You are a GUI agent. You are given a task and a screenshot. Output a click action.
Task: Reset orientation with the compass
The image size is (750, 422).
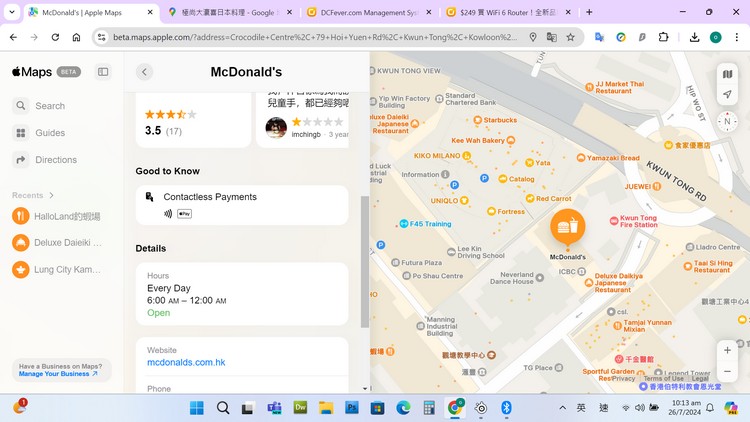click(727, 122)
